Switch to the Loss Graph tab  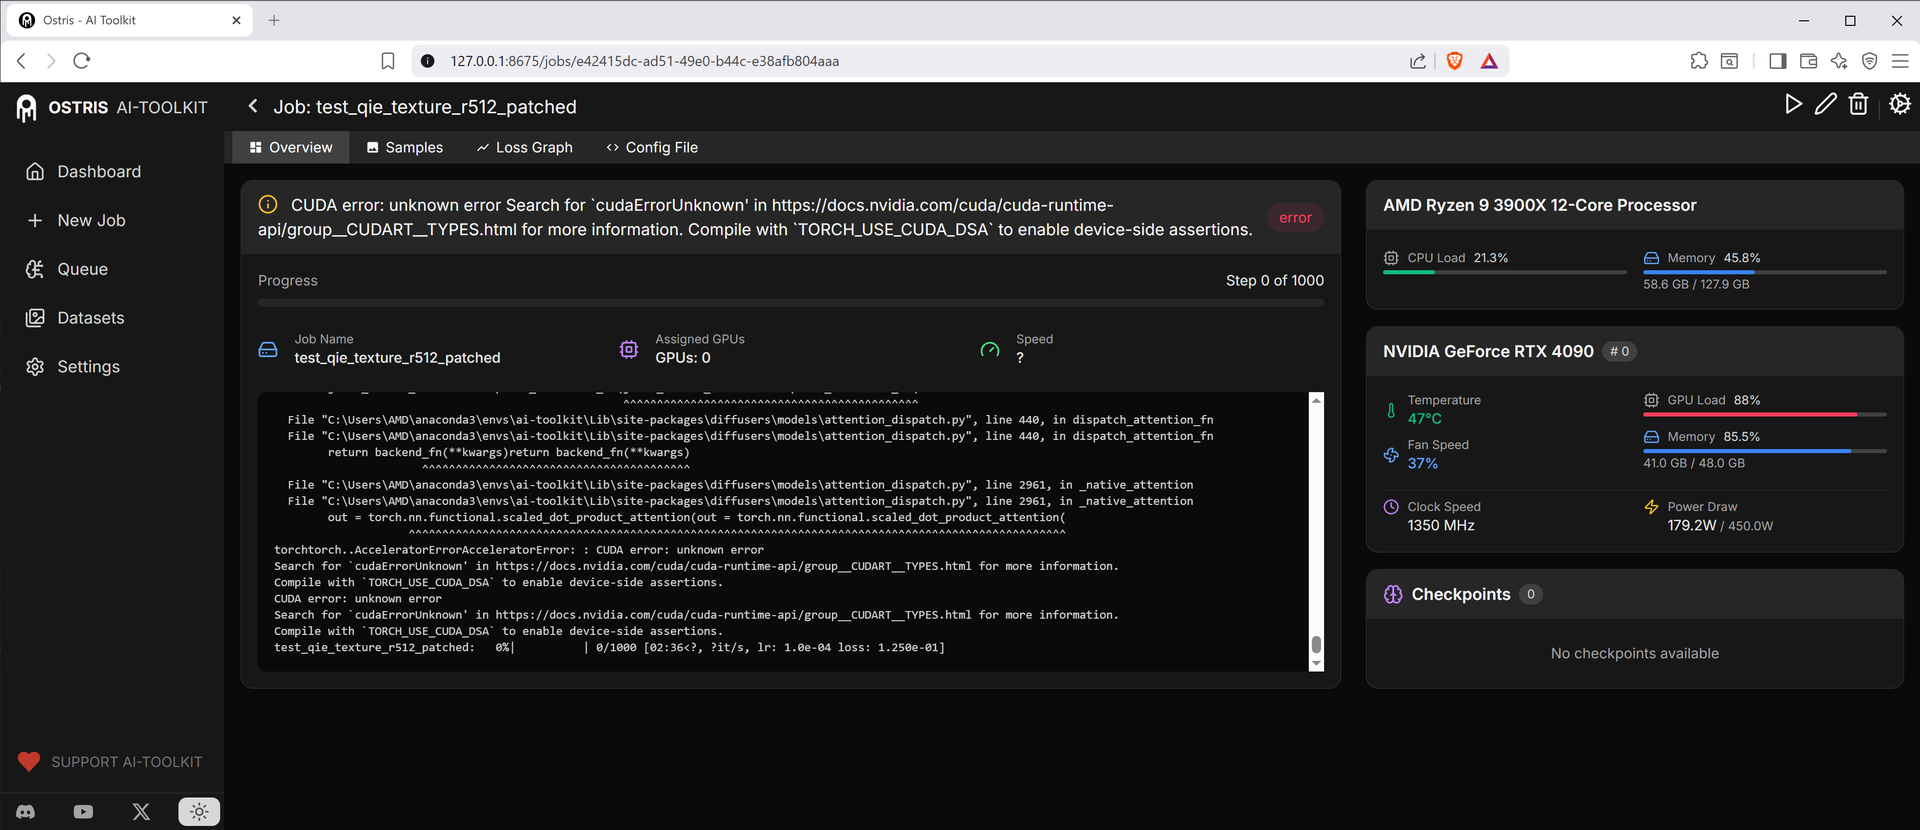tap(524, 147)
